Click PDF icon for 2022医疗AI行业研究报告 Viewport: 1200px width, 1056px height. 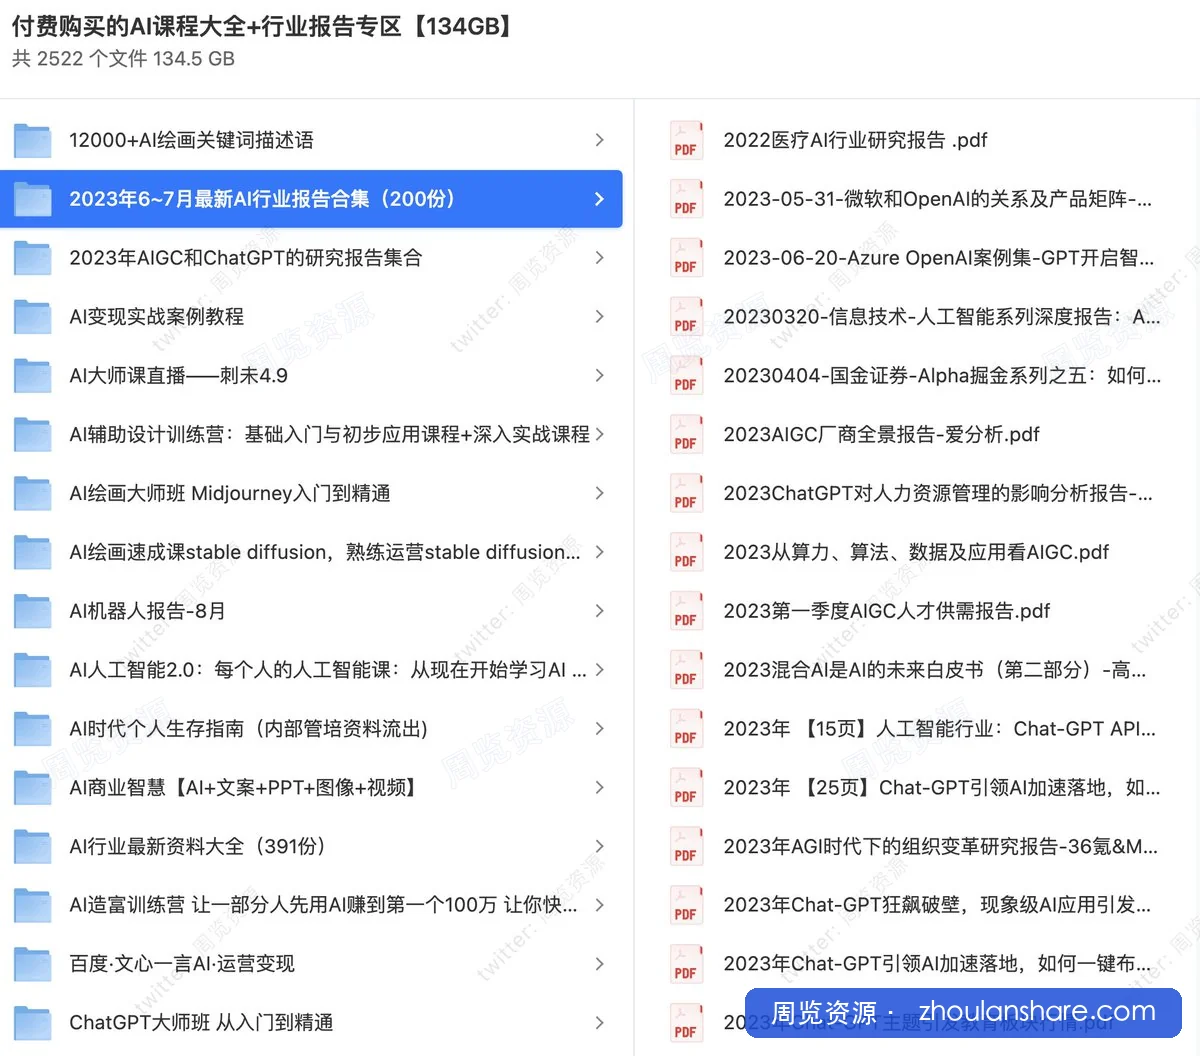click(x=685, y=140)
